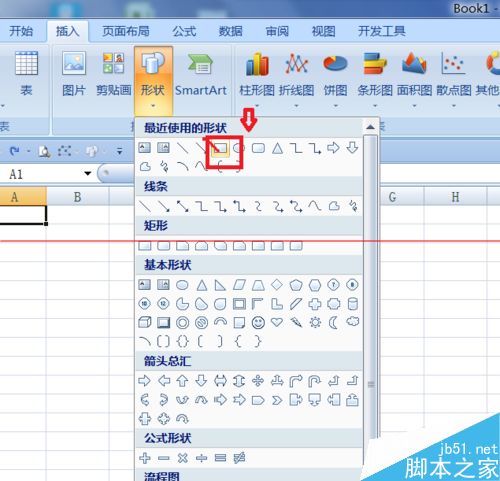Pick the folded corner shape
Viewport: 500px width, 481px height.
pos(239,323)
